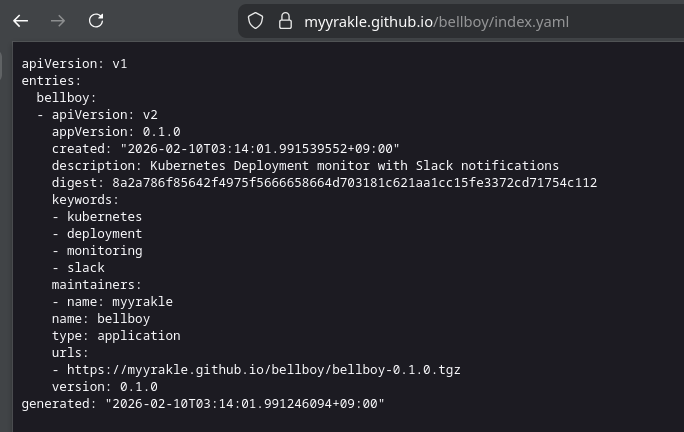The height and width of the screenshot is (432, 684).
Task: Click the forward navigation arrow
Action: click(59, 20)
